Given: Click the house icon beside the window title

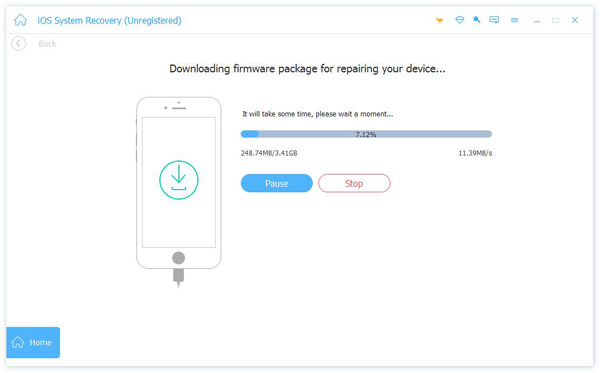Looking at the screenshot, I should coord(20,20).
